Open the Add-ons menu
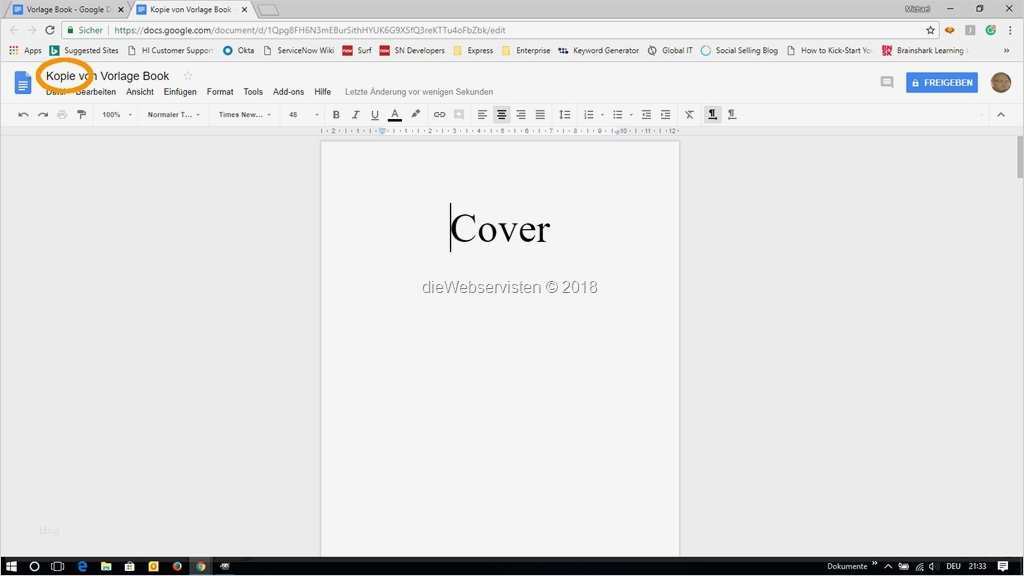 click(289, 92)
